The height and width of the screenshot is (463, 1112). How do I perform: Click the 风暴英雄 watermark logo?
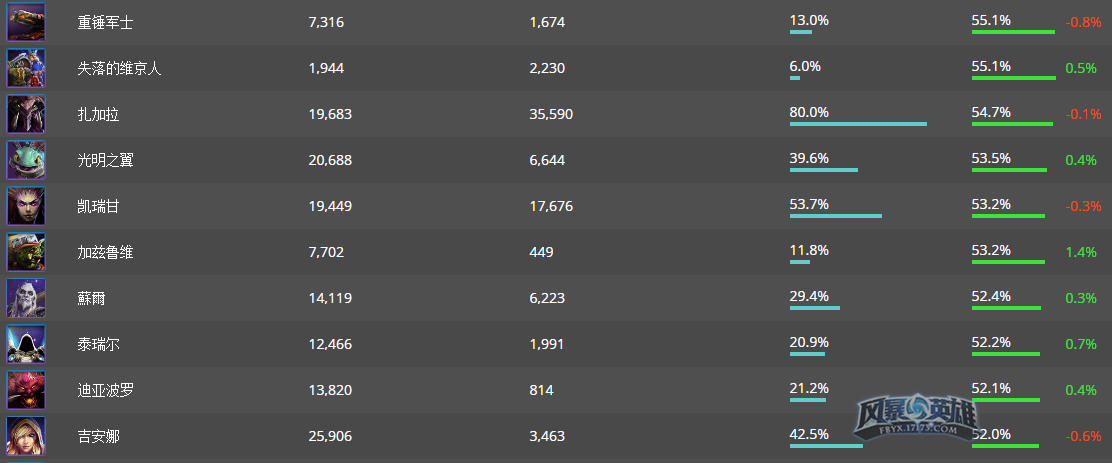918,414
